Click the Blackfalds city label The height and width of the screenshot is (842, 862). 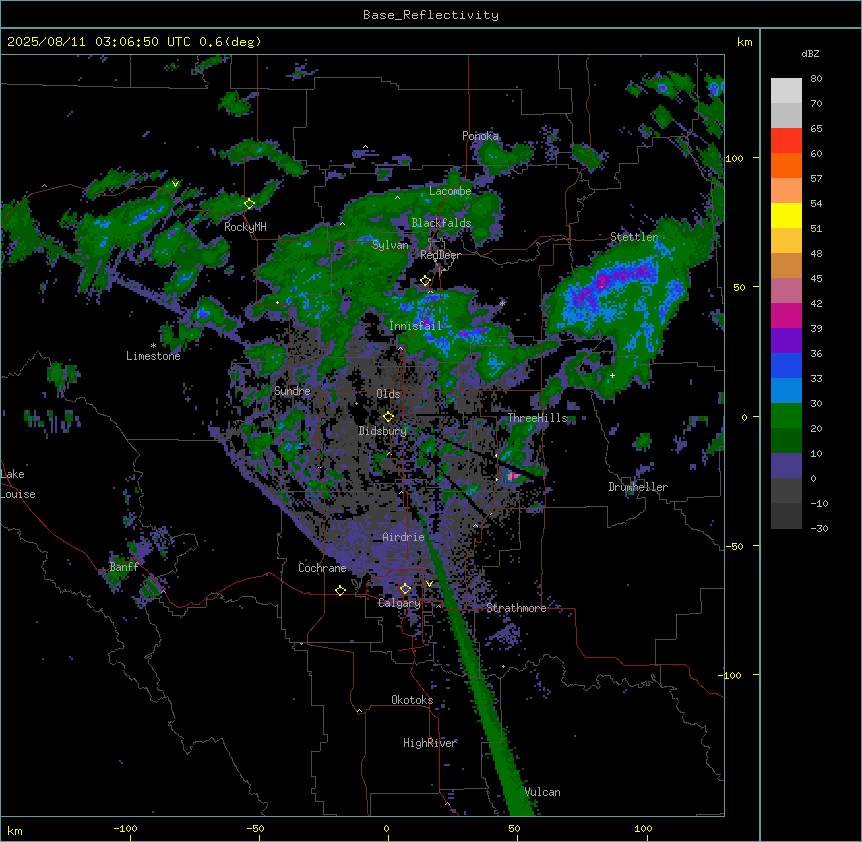(441, 223)
